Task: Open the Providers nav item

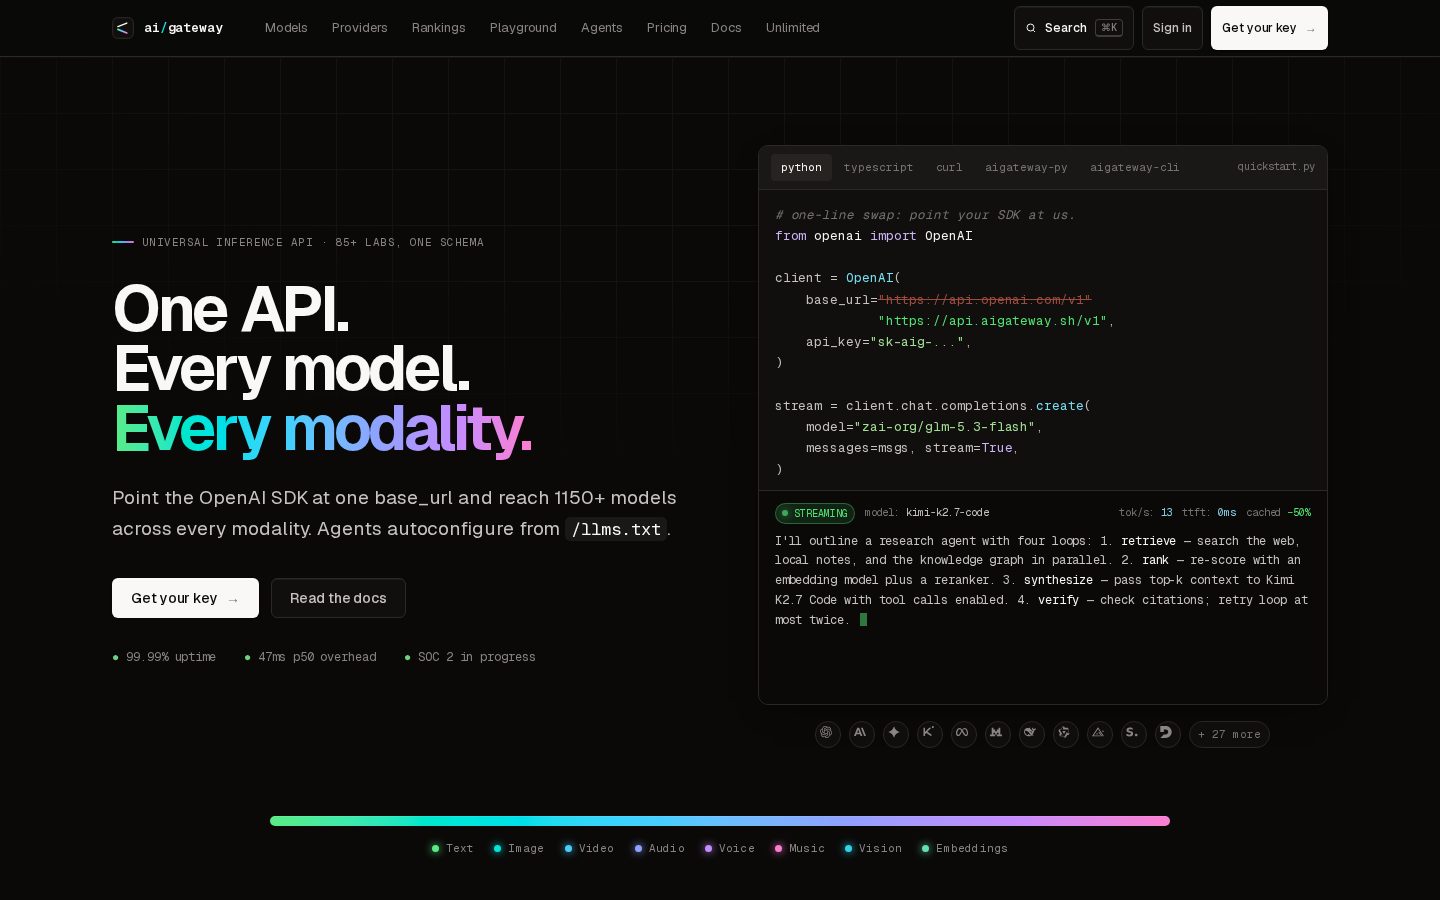Action: coord(359,28)
